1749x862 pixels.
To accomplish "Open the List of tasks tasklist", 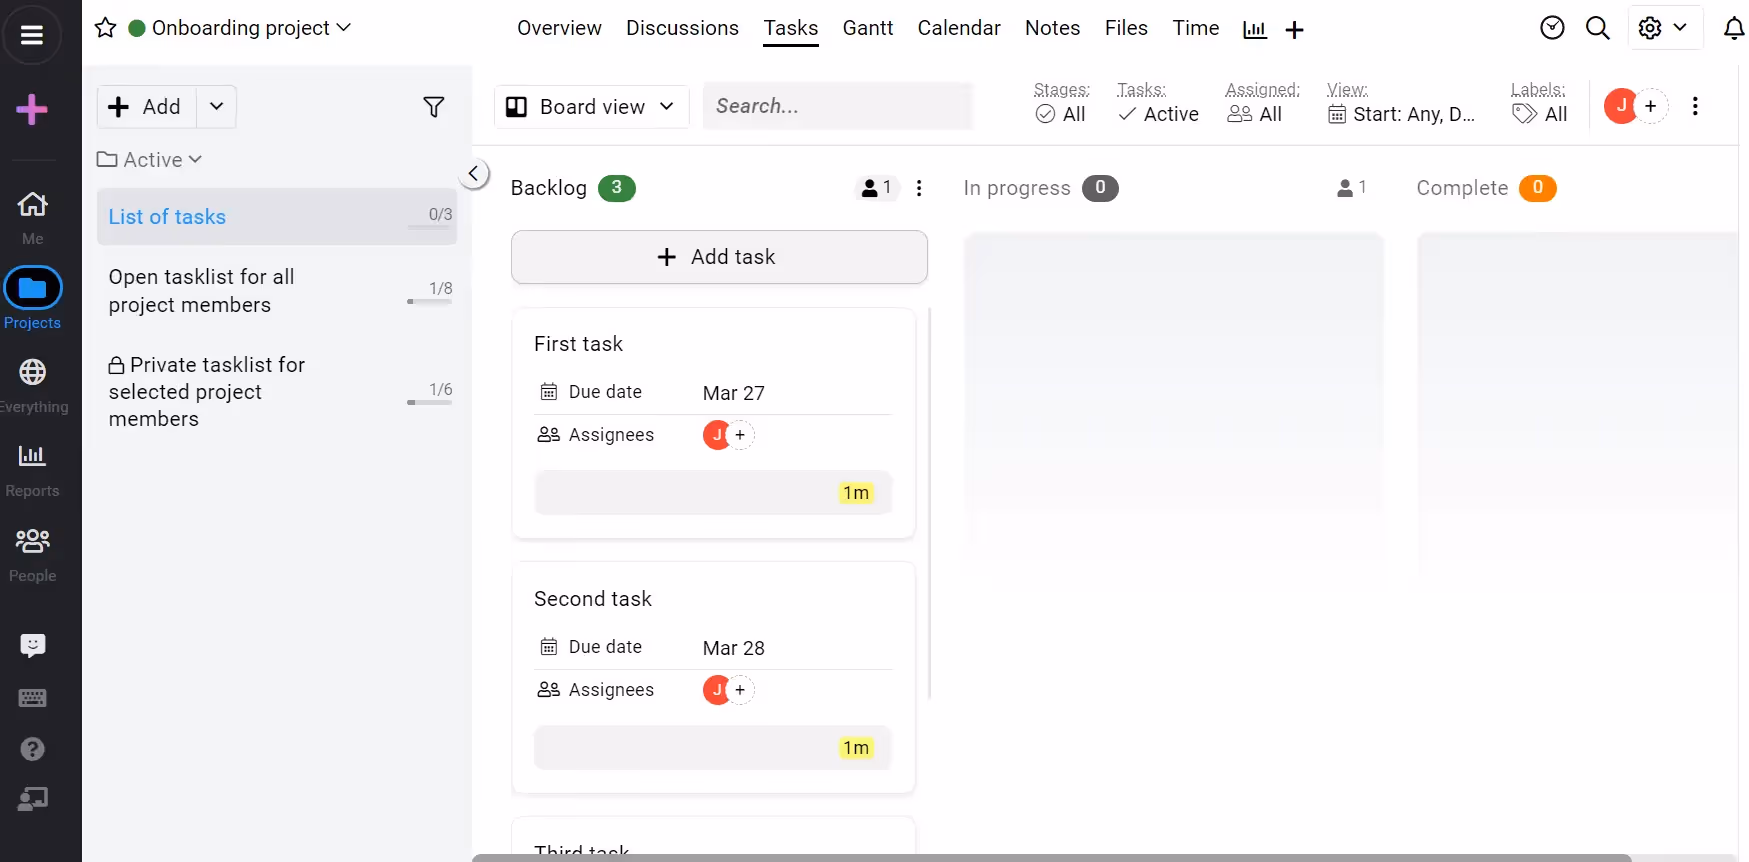I will pos(167,217).
